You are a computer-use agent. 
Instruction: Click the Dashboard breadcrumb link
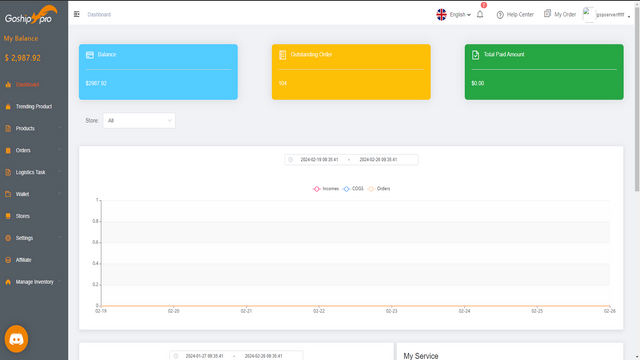point(99,15)
